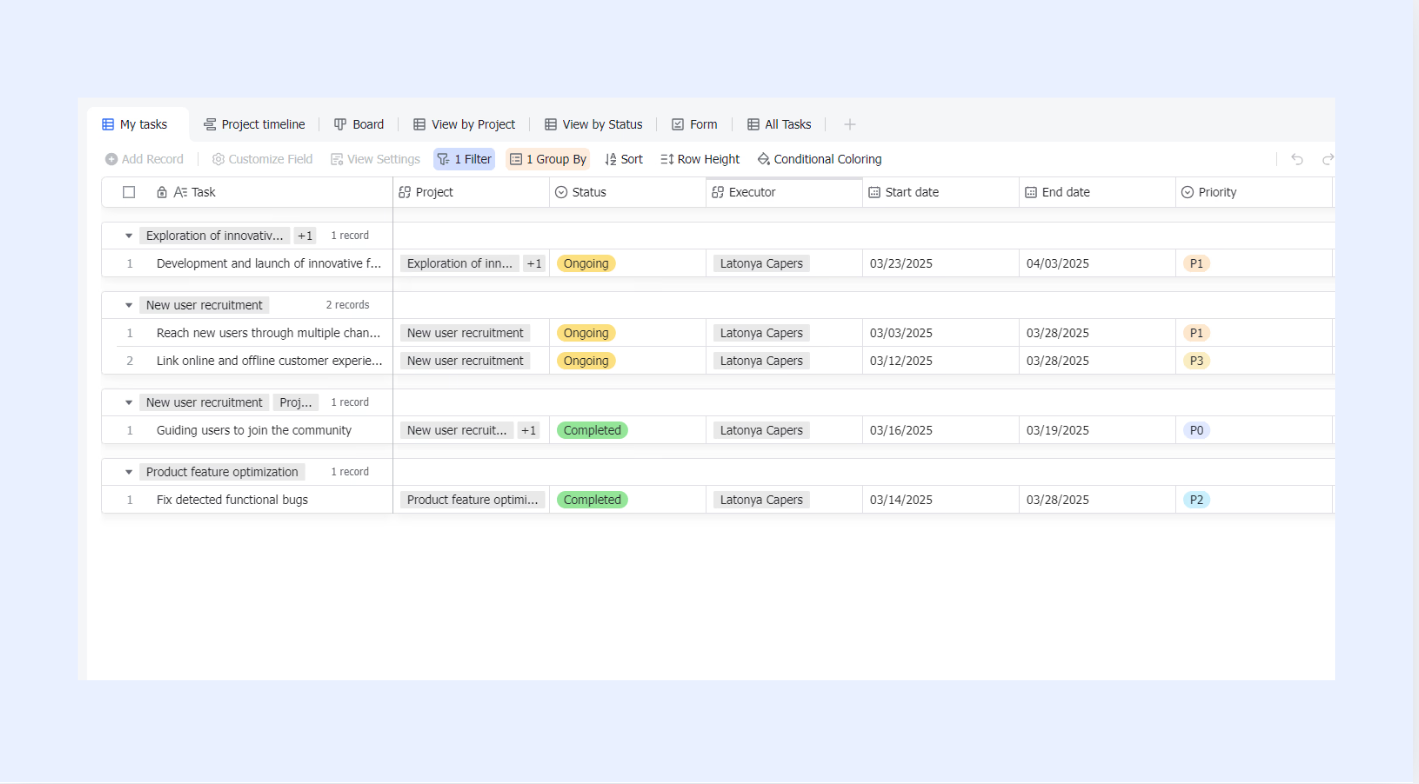Click the Add Record button

point(145,159)
